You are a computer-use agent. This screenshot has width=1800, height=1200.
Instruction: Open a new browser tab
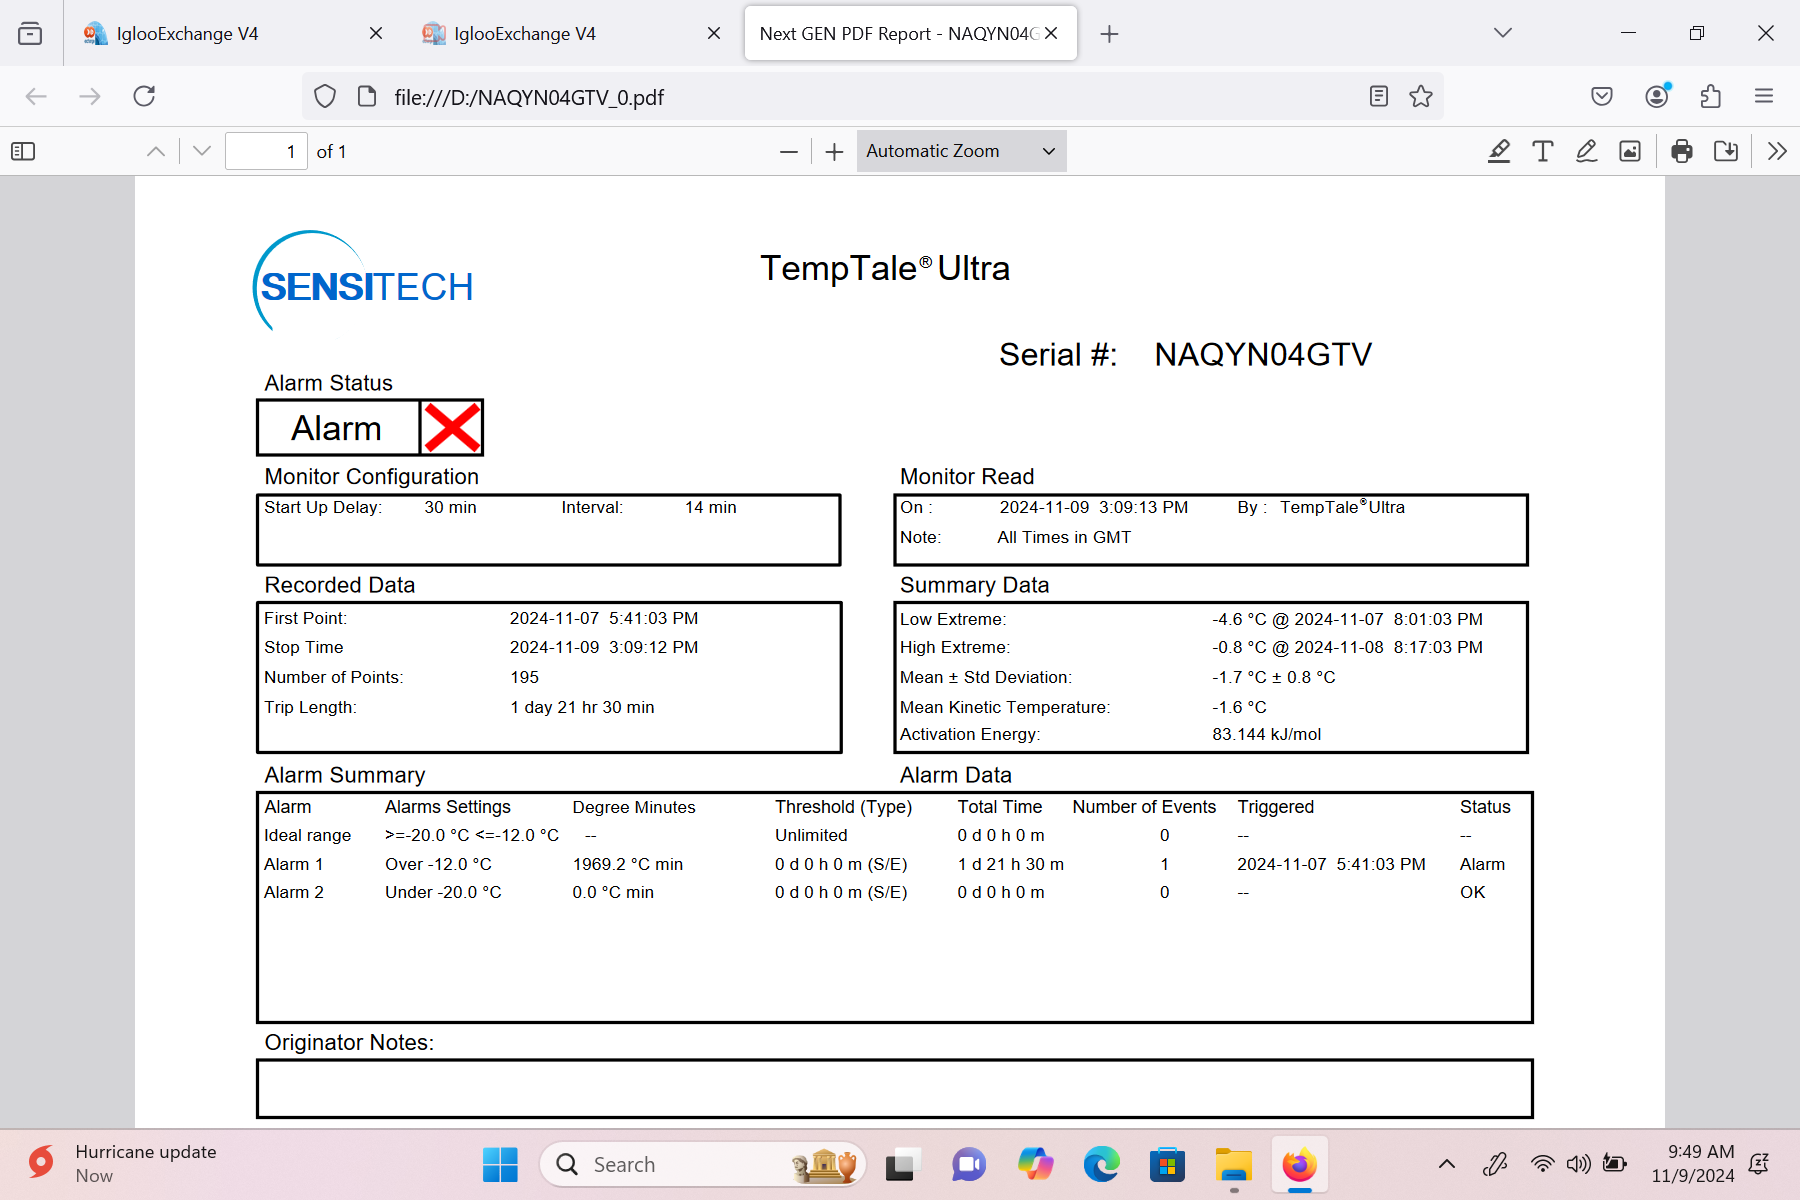click(x=1109, y=33)
